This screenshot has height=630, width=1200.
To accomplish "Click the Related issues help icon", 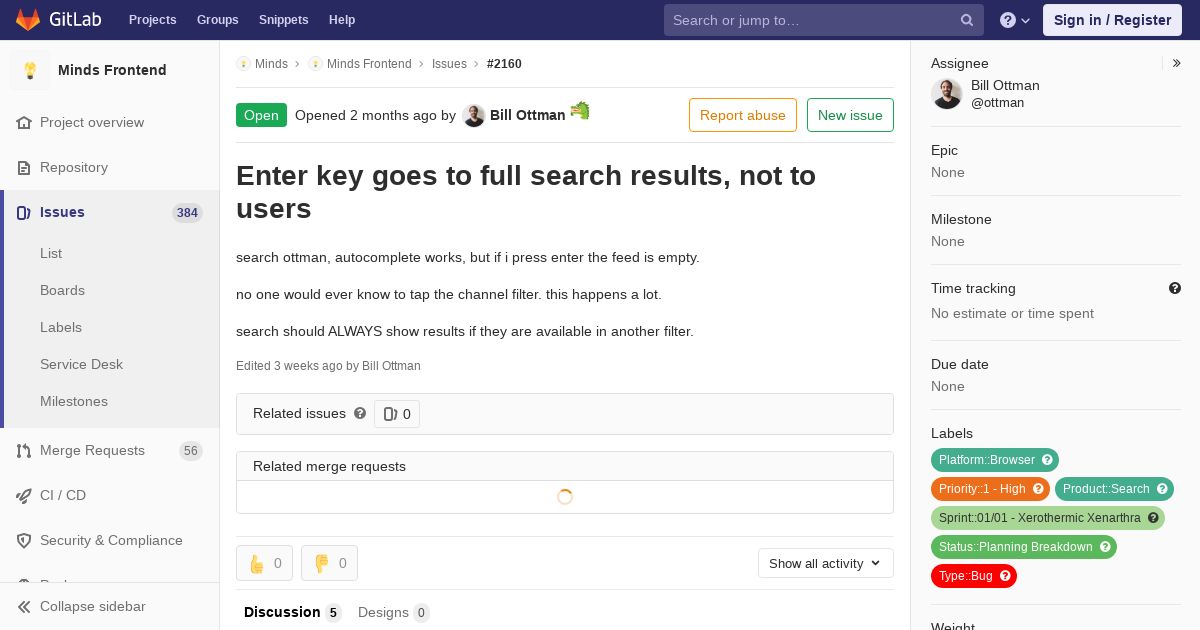I will (360, 413).
